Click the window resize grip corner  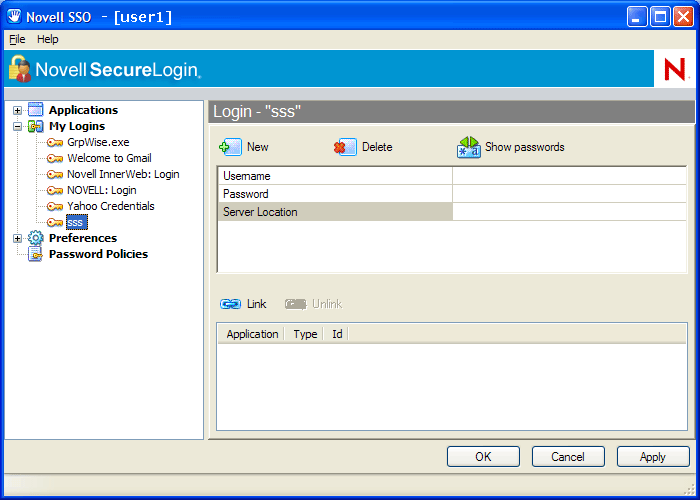coord(689,489)
